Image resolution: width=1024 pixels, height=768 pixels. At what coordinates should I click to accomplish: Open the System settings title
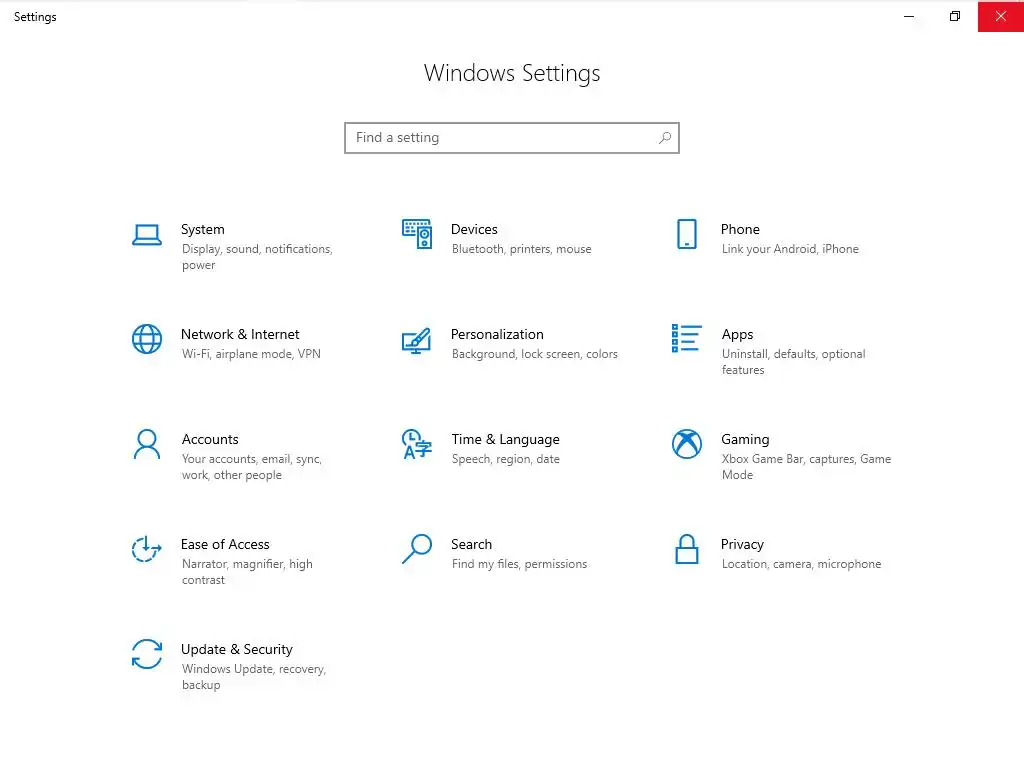pyautogui.click(x=202, y=229)
